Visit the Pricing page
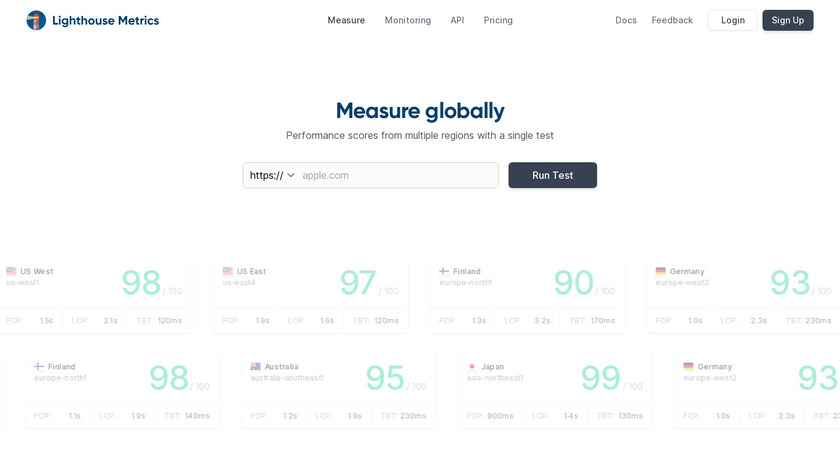This screenshot has width=840, height=472. pyautogui.click(x=498, y=20)
